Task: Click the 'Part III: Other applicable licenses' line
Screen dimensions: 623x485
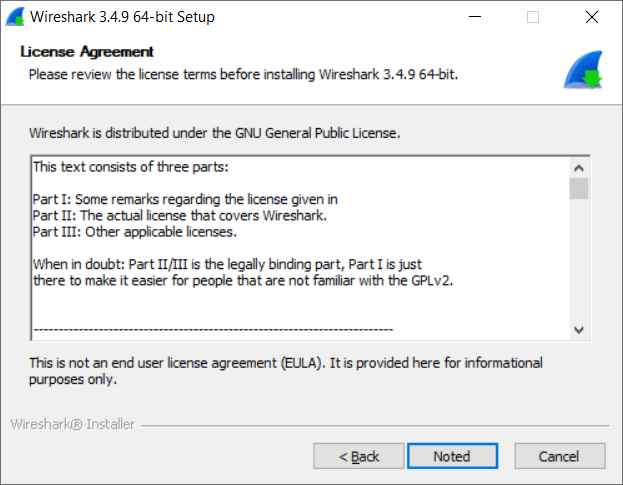Action: (135, 232)
